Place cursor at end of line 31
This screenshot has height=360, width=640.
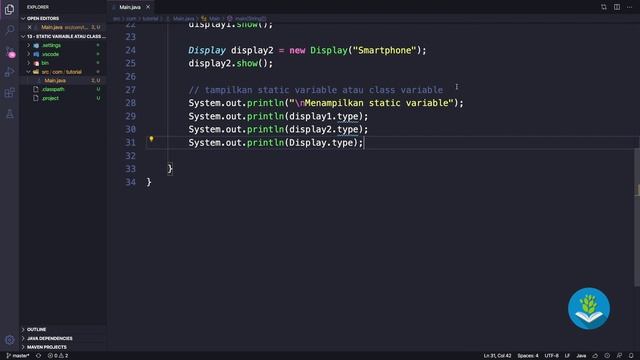(363, 143)
